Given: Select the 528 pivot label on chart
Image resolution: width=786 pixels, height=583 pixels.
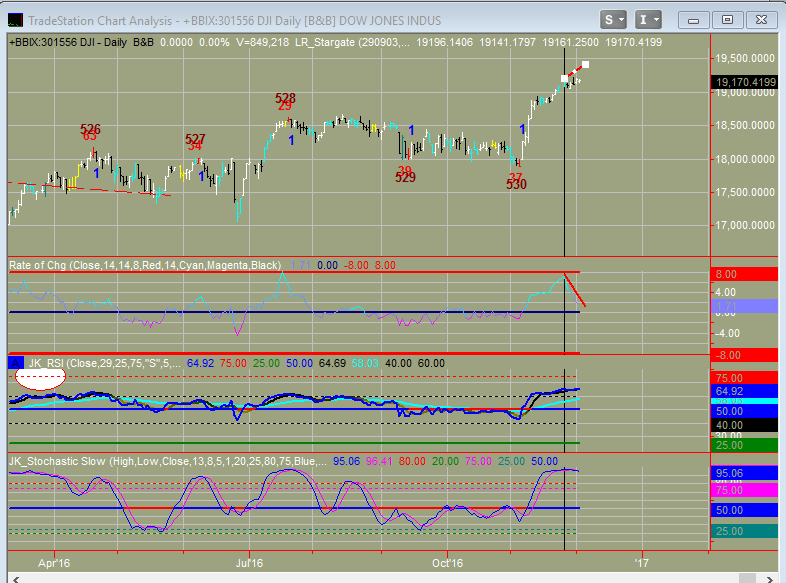Looking at the screenshot, I should click(x=285, y=98).
